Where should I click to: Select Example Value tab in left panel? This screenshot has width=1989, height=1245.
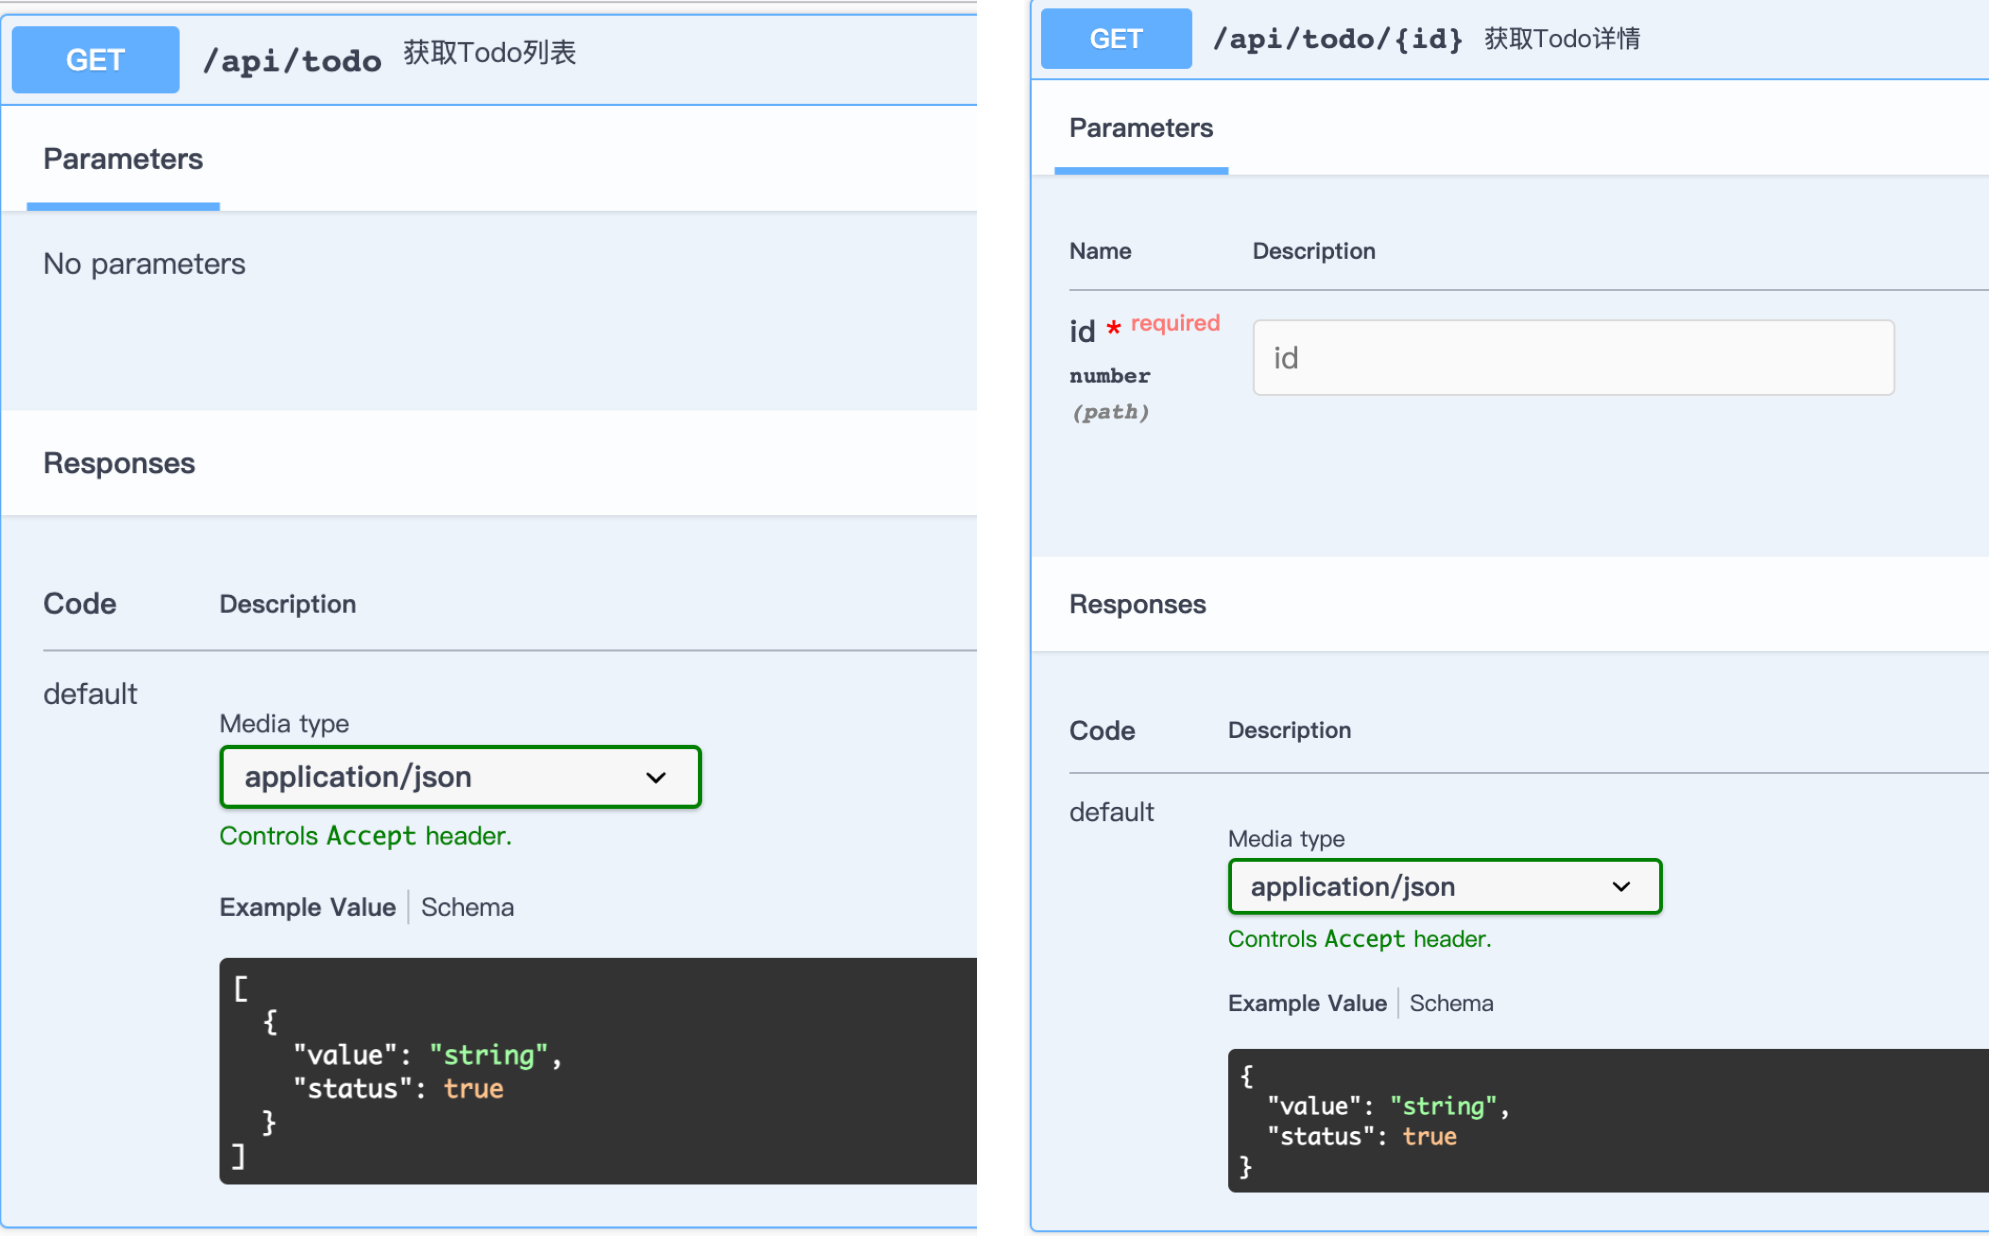308,907
